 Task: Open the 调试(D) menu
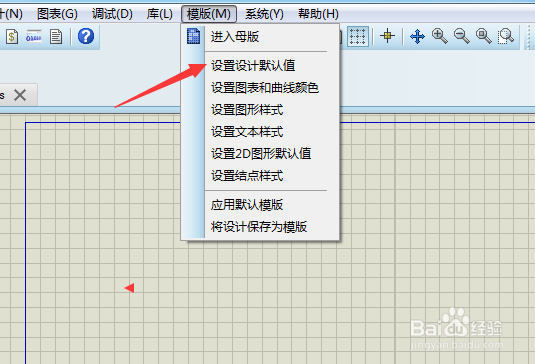tap(112, 14)
